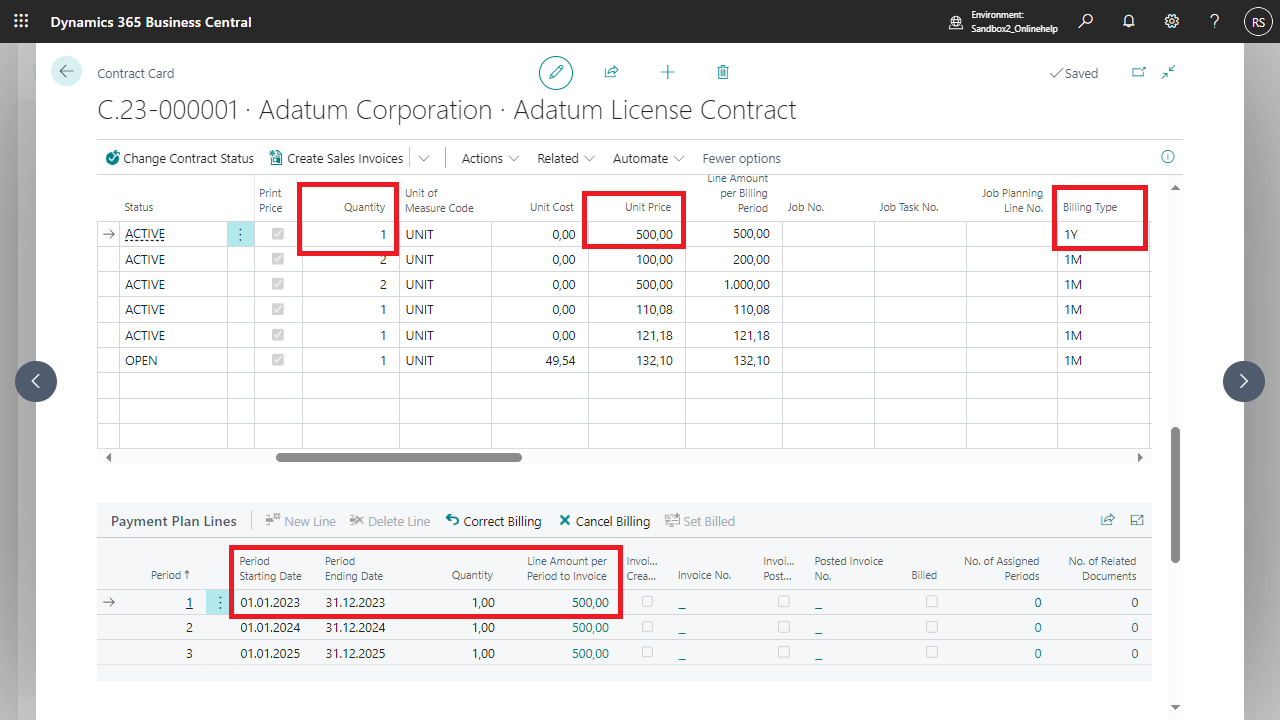Click Change Contract Status button
This screenshot has height=720, width=1280.
tap(180, 158)
